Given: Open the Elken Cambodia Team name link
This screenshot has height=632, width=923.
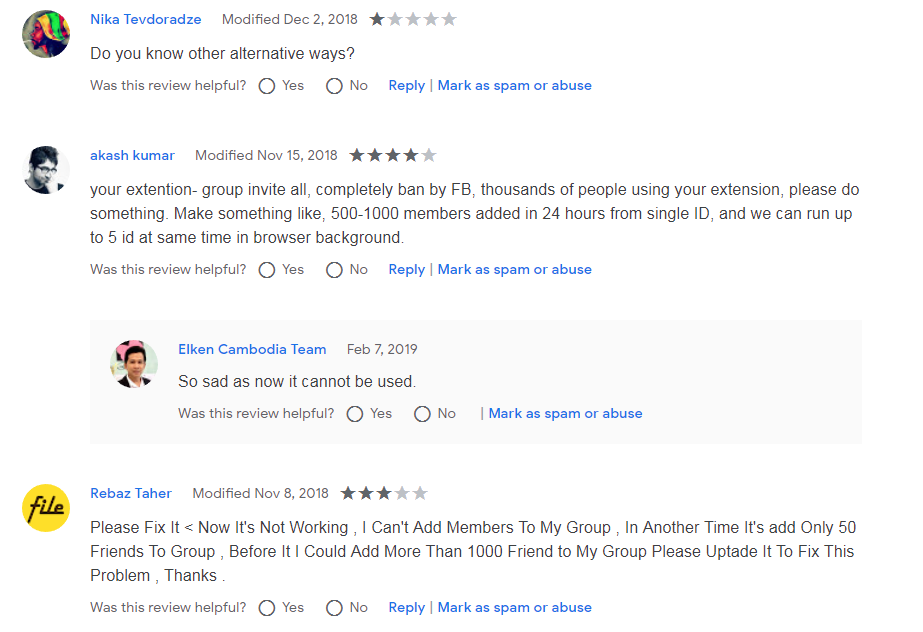Looking at the screenshot, I should pyautogui.click(x=252, y=349).
